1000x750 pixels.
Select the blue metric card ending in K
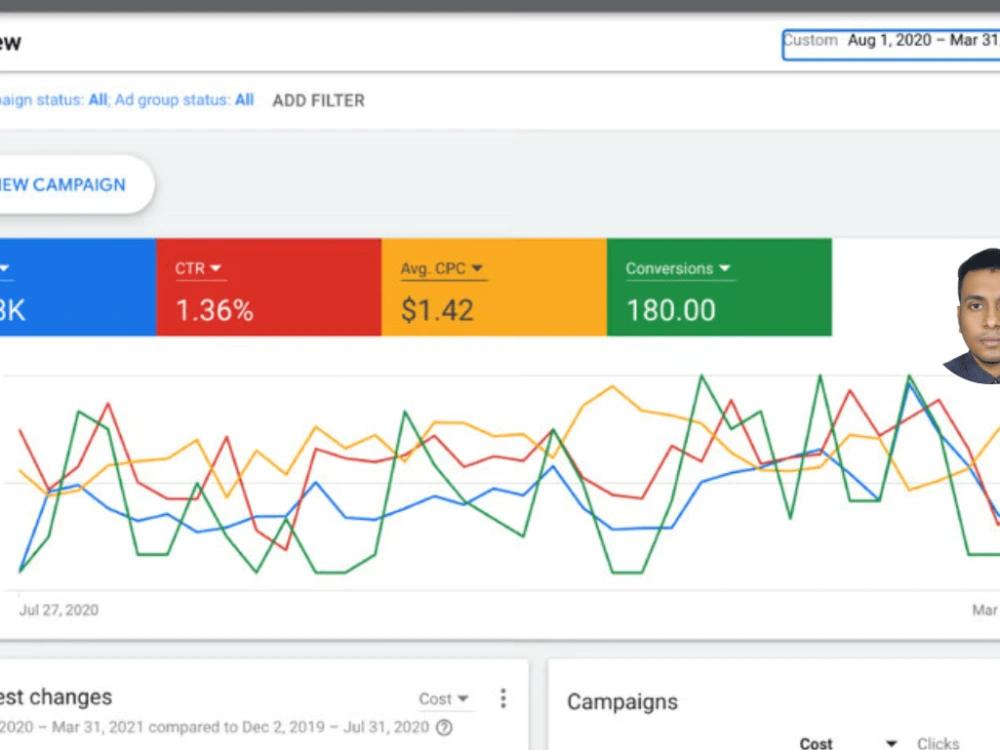(78, 287)
